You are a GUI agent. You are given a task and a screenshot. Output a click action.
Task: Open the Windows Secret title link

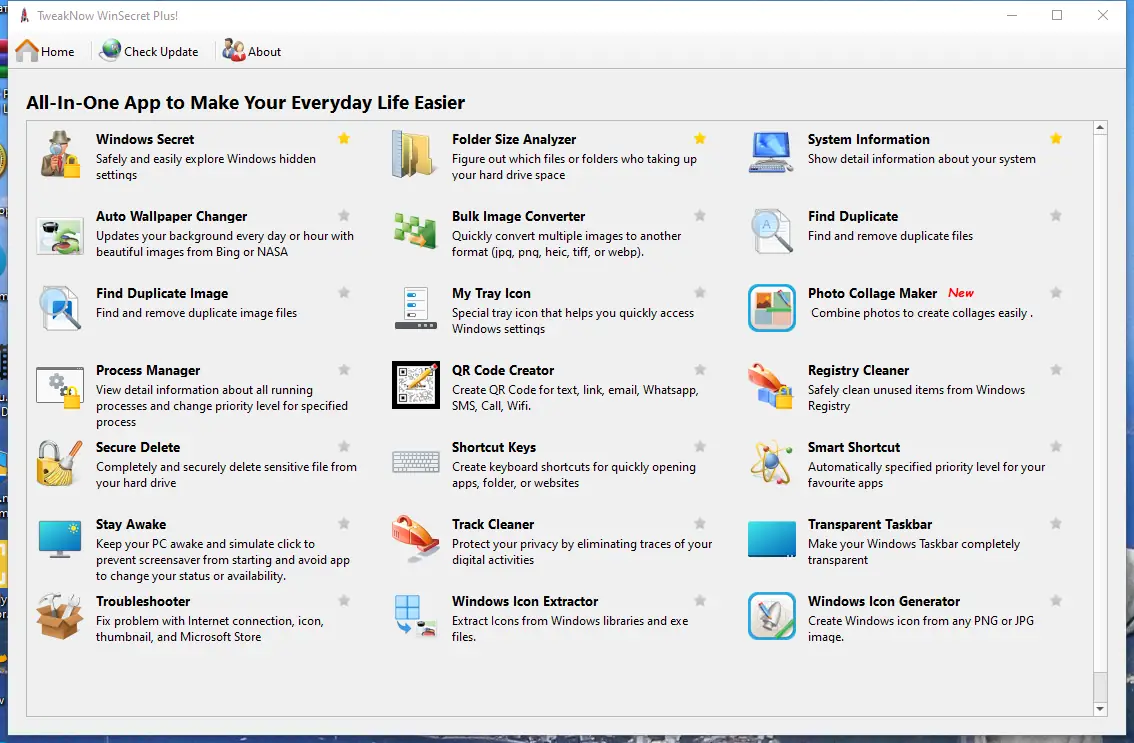point(145,139)
